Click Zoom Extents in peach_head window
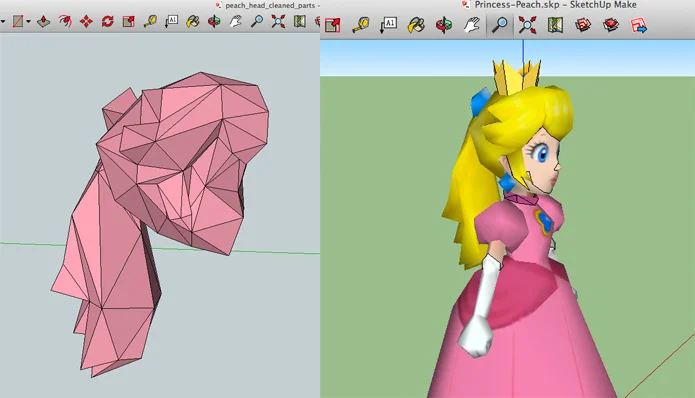This screenshot has height=398, width=695. [x=278, y=21]
